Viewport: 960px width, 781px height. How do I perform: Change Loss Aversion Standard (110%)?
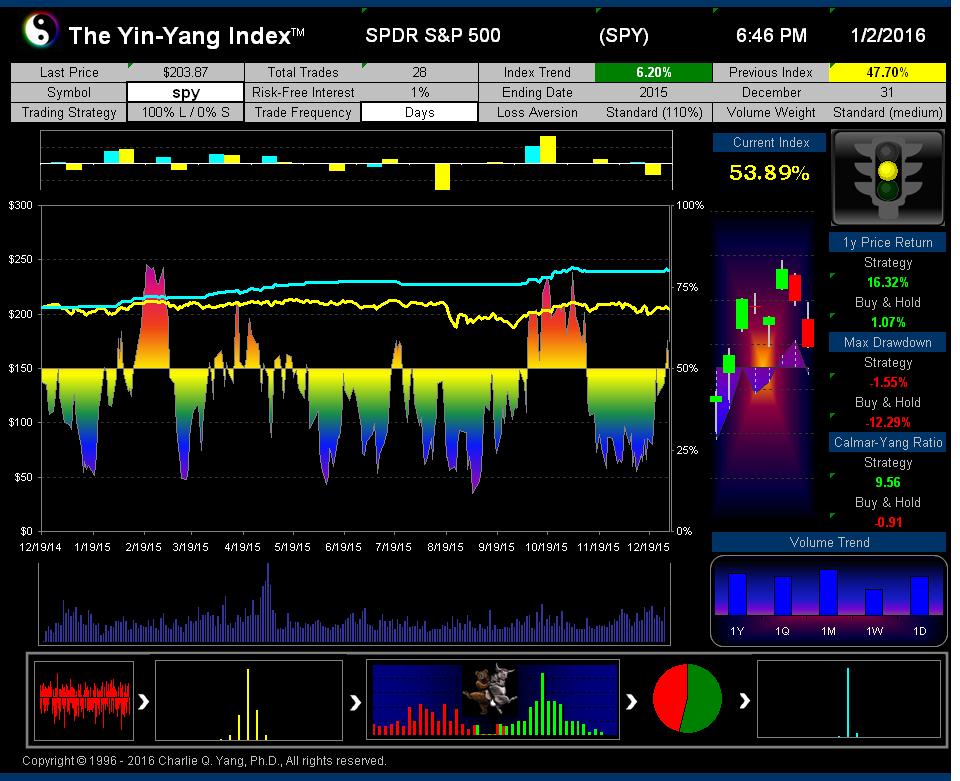click(653, 113)
